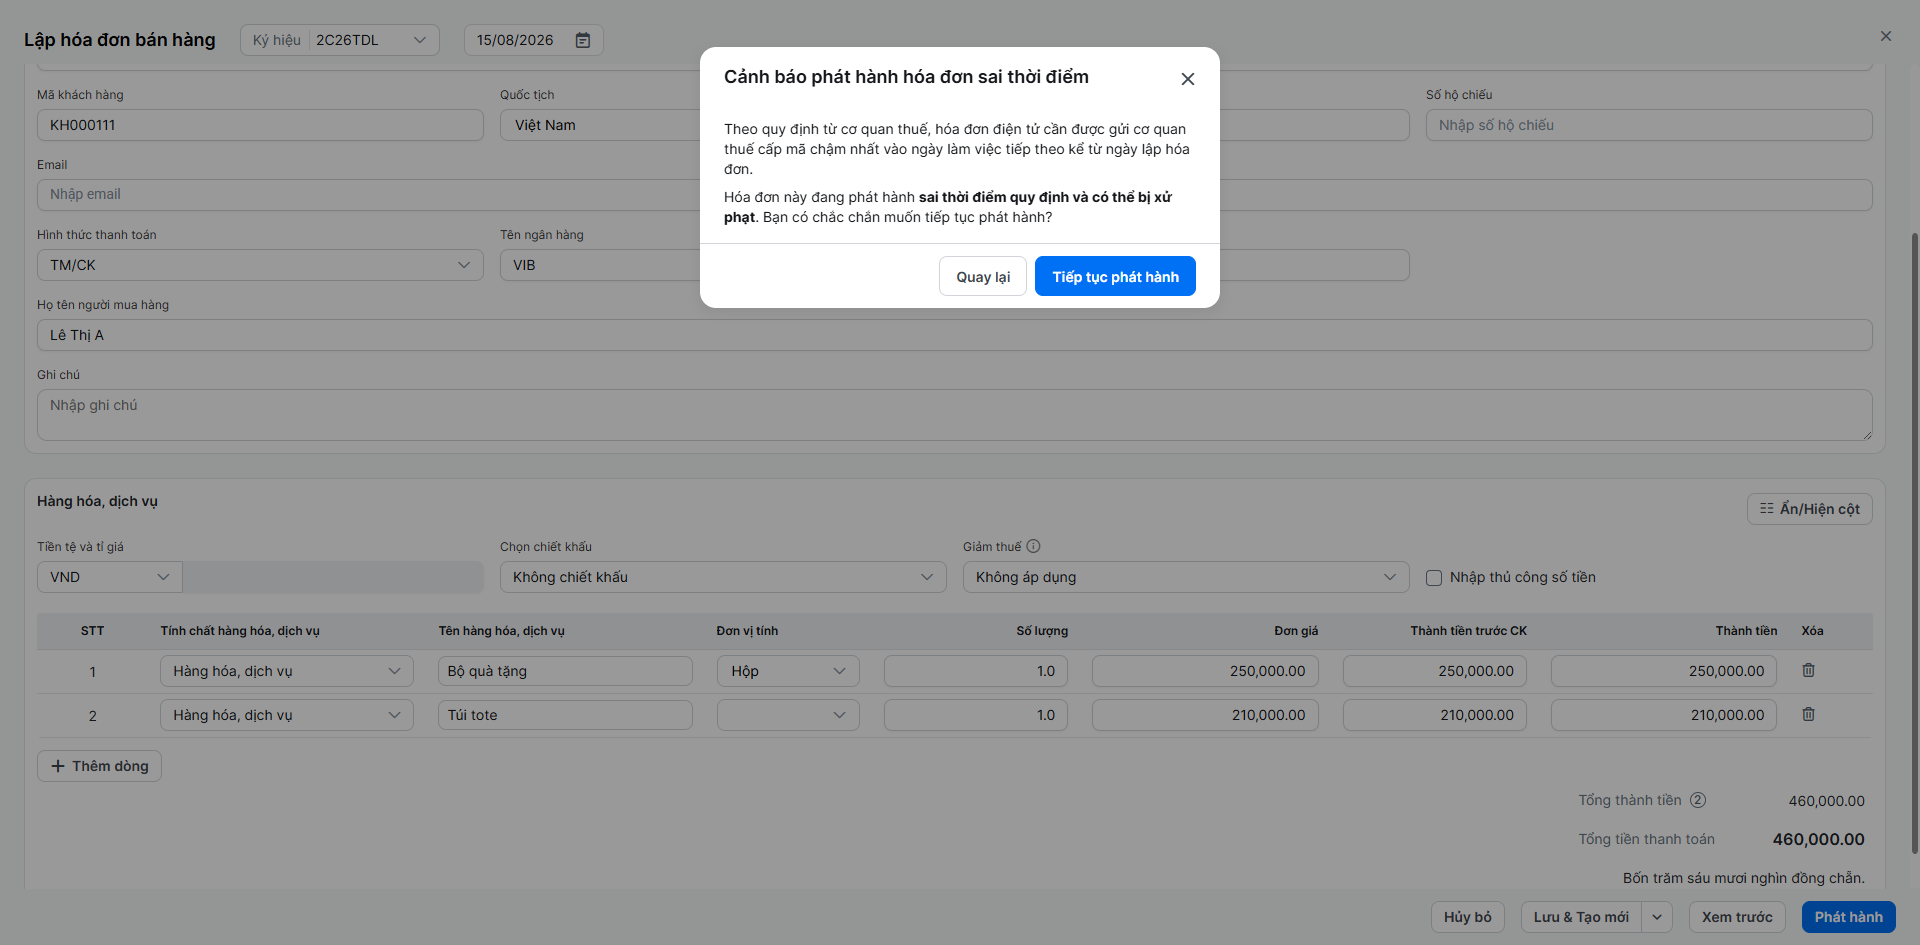1920x945 pixels.
Task: Open the Chọn chiết khấu dropdown
Action: (x=723, y=577)
